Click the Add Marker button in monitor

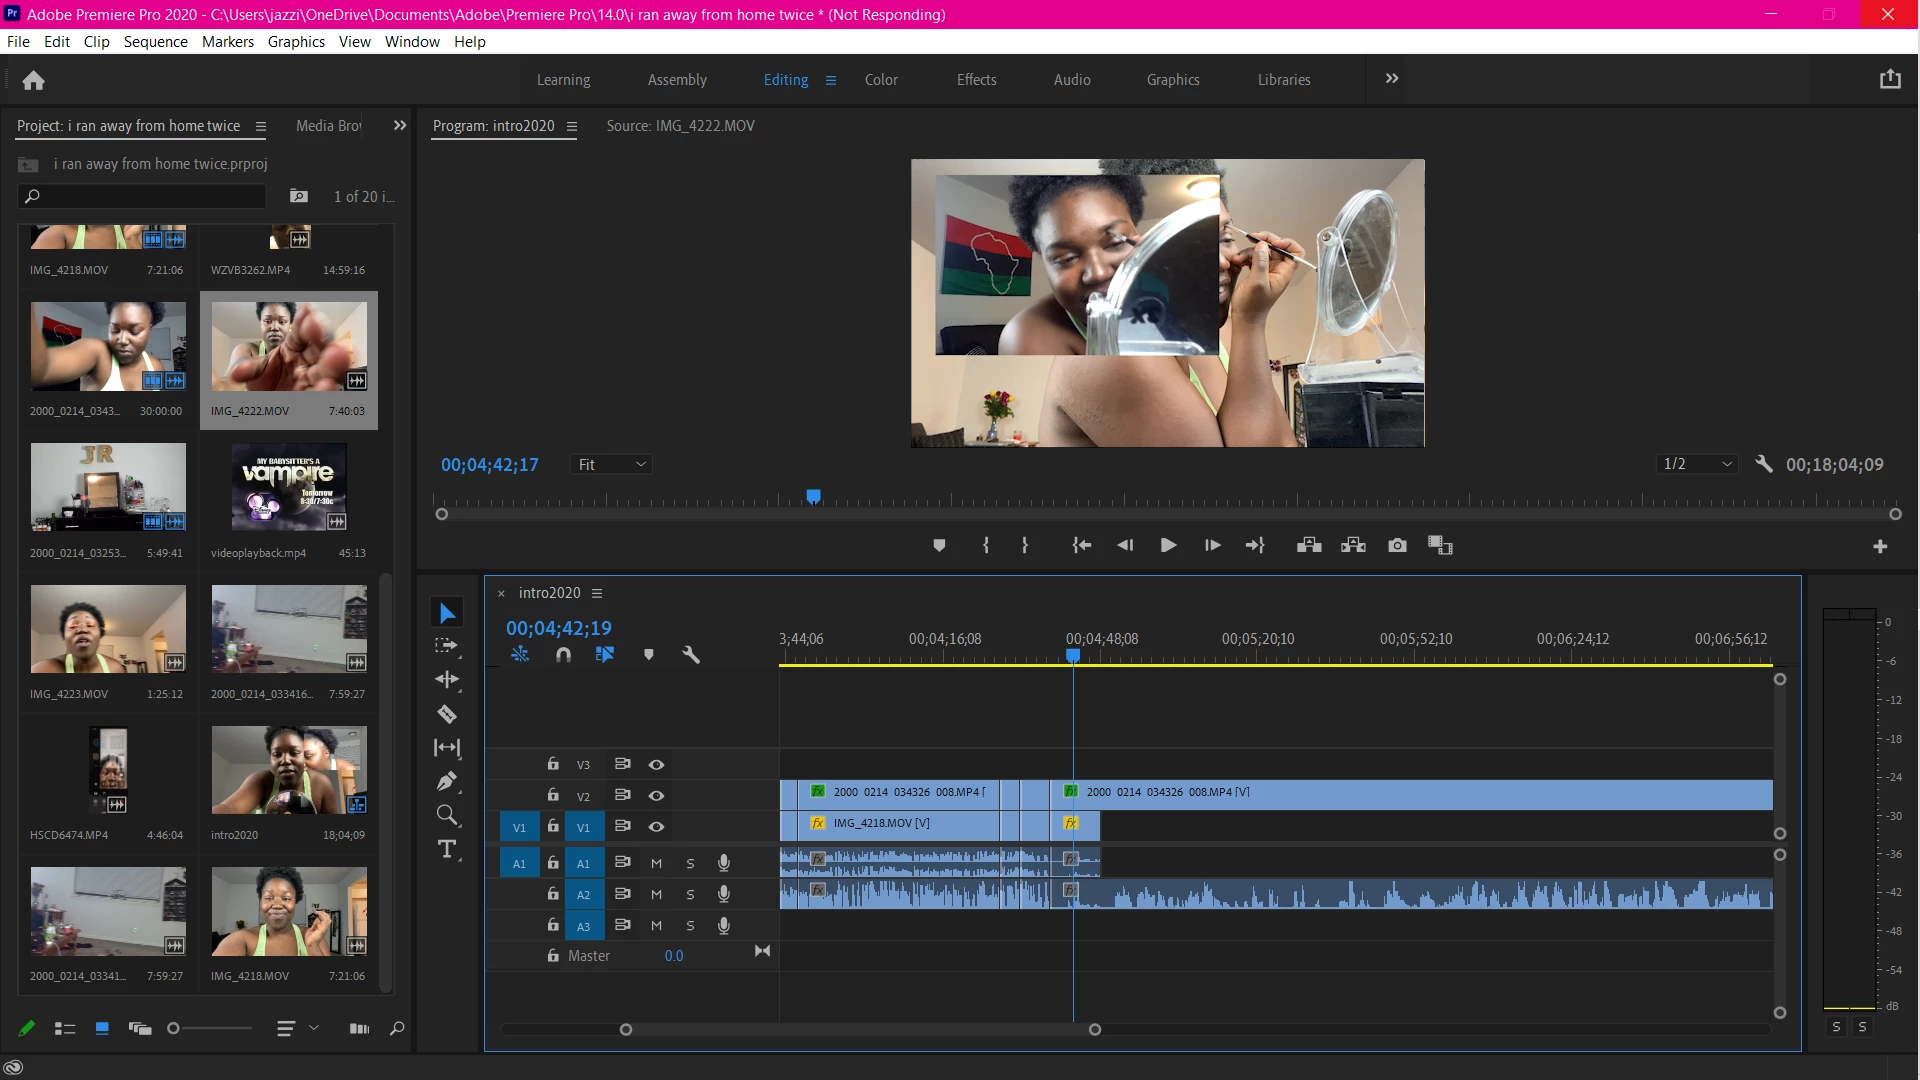[x=939, y=545]
